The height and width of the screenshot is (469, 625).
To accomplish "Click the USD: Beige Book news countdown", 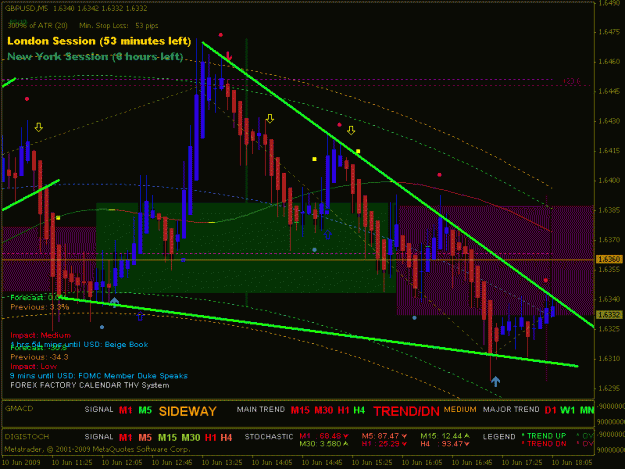I will coord(79,344).
